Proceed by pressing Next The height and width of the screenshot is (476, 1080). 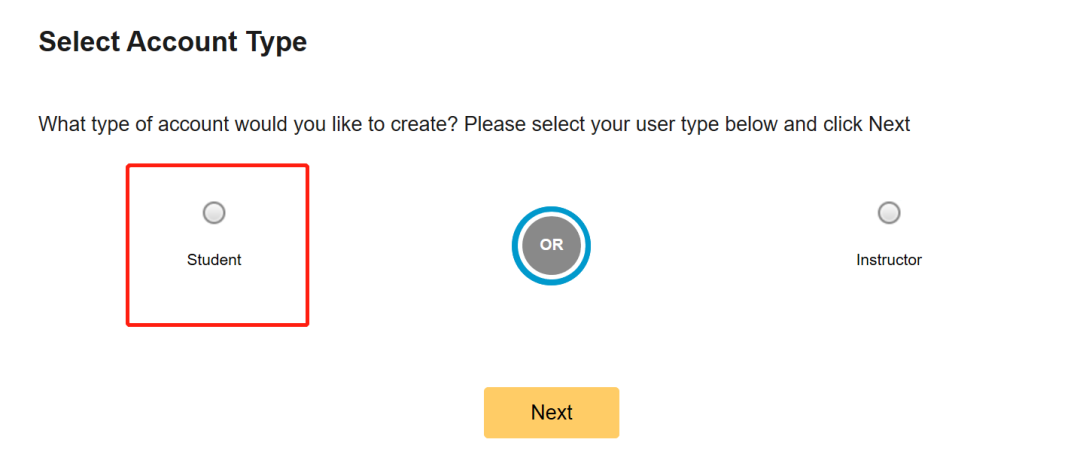point(551,412)
